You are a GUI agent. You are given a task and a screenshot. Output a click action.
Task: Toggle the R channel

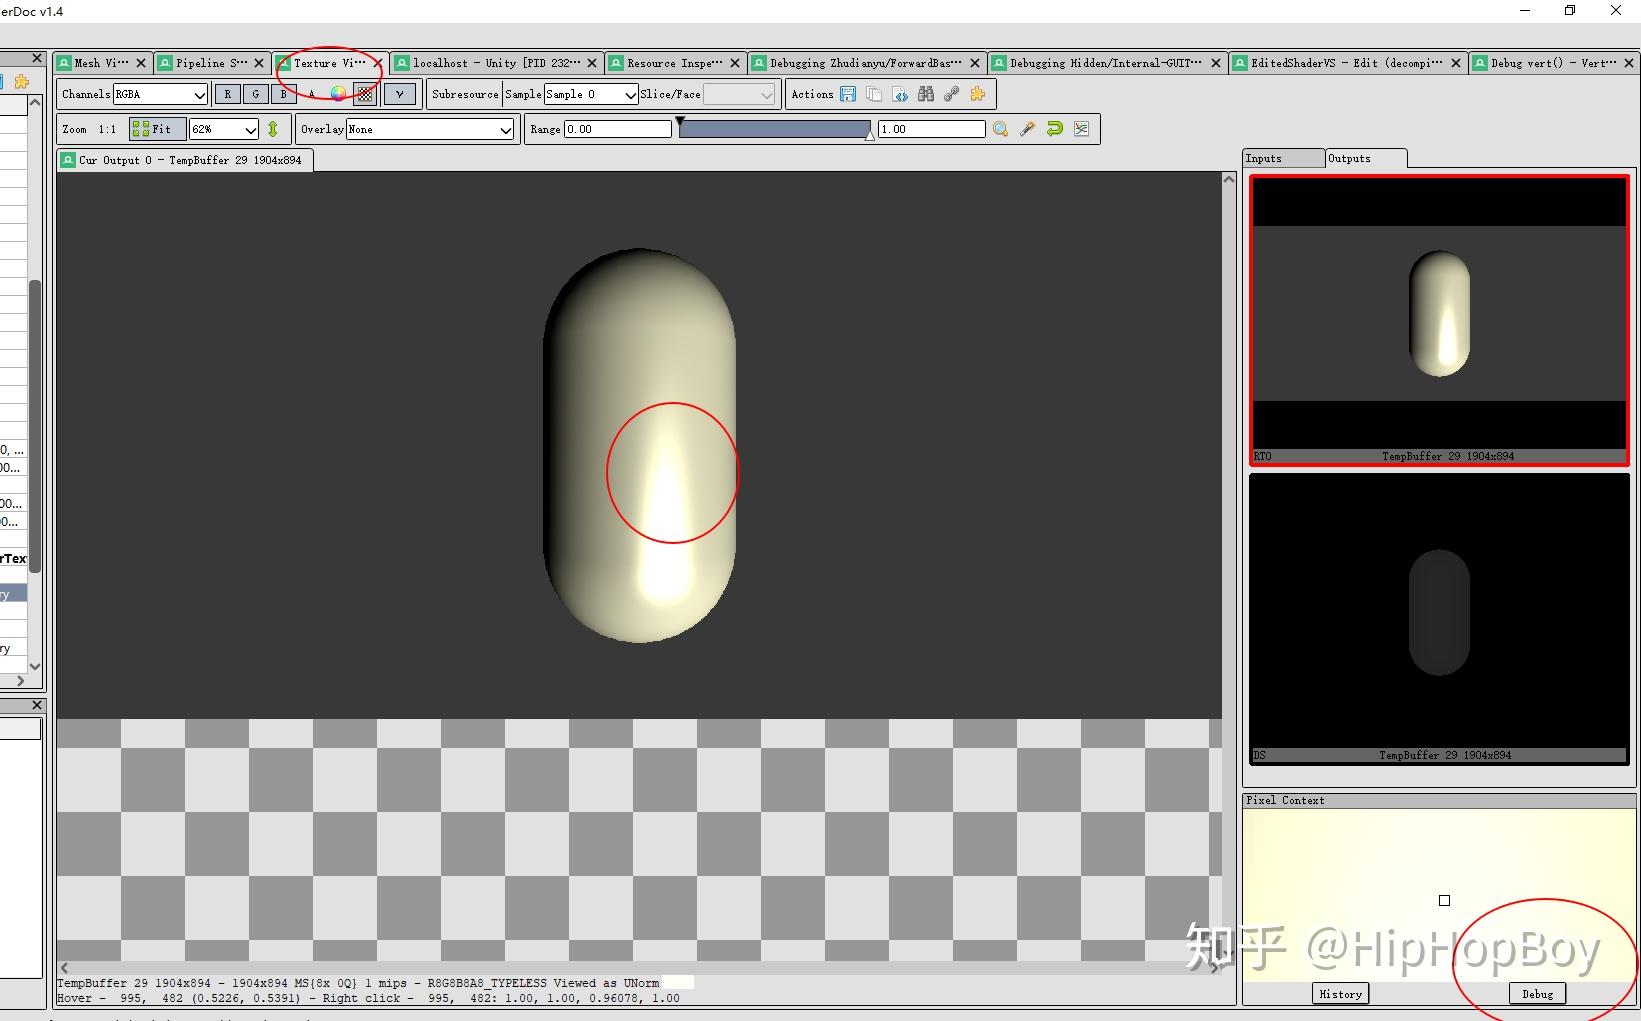pos(227,94)
